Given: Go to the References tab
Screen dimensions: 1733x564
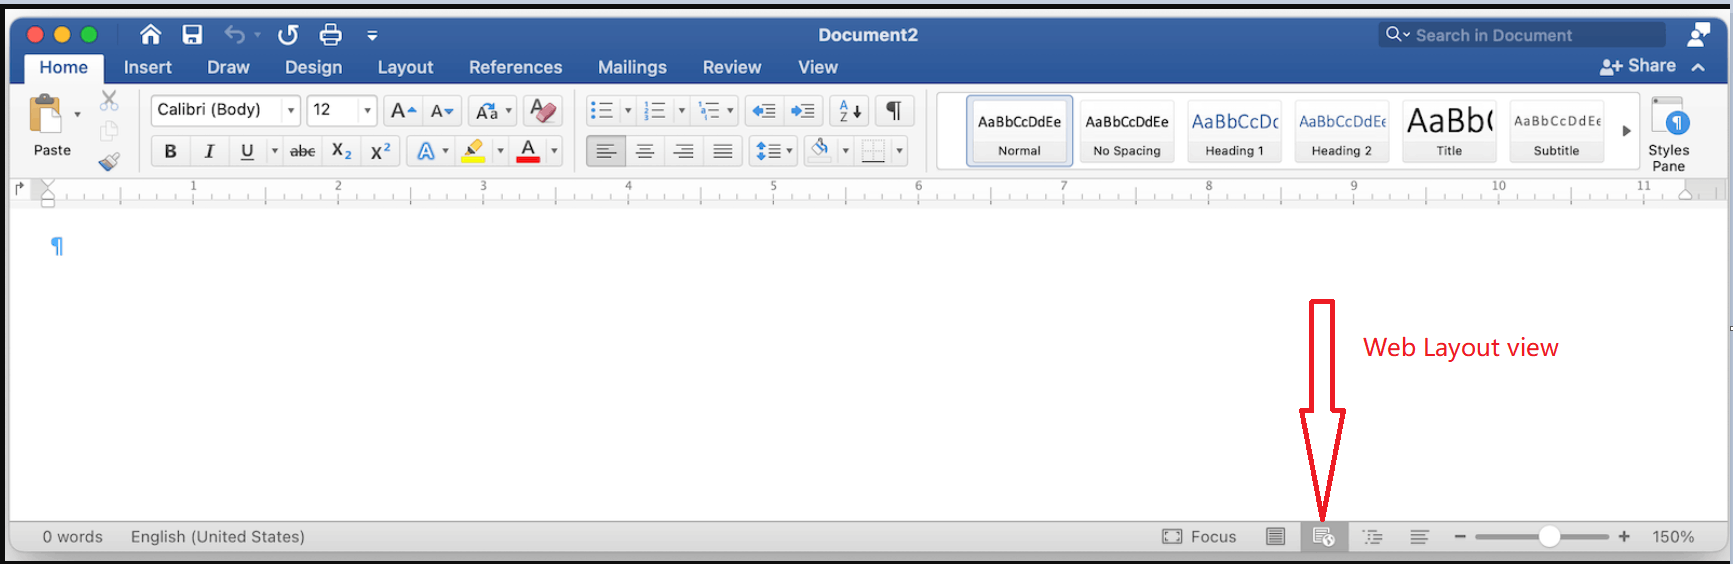Looking at the screenshot, I should point(516,67).
